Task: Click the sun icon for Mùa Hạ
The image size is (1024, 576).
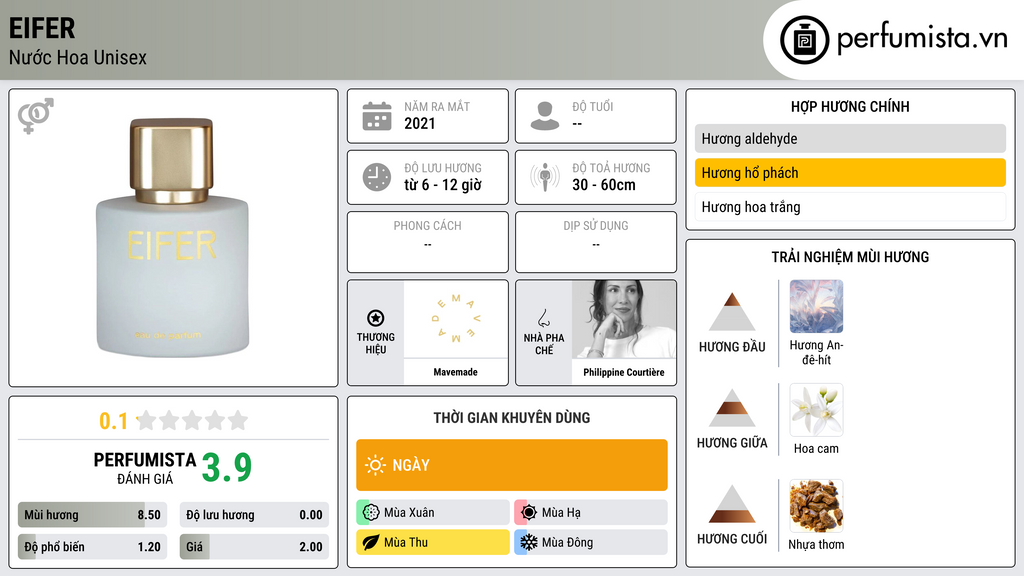Action: click(x=529, y=512)
